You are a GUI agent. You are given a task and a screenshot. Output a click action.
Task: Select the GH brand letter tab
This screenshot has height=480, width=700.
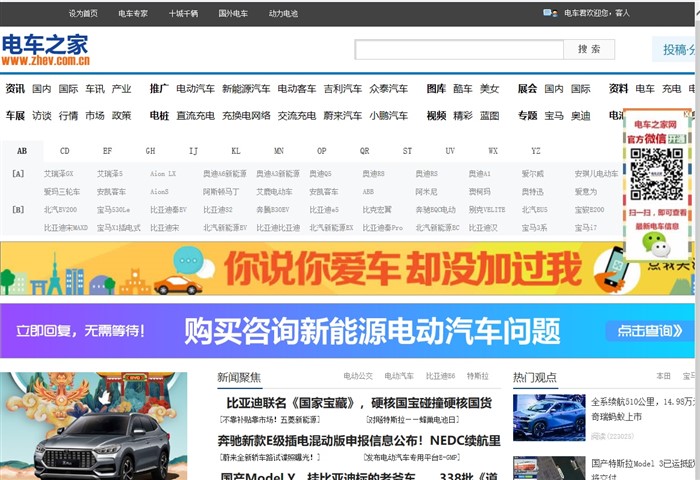pyautogui.click(x=150, y=151)
